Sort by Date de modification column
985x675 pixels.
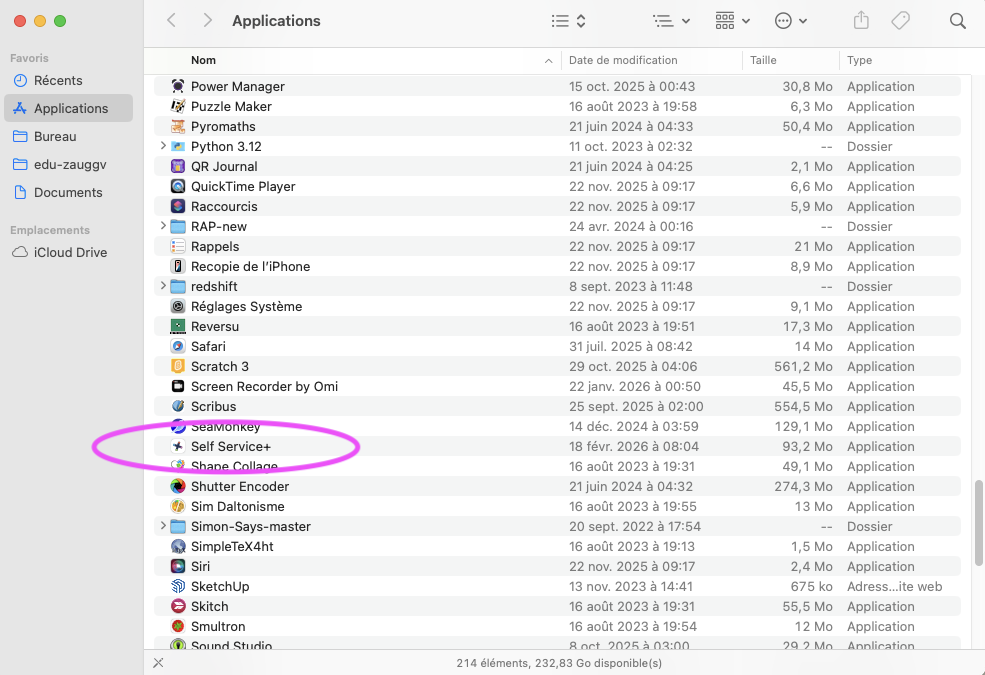tap(623, 60)
